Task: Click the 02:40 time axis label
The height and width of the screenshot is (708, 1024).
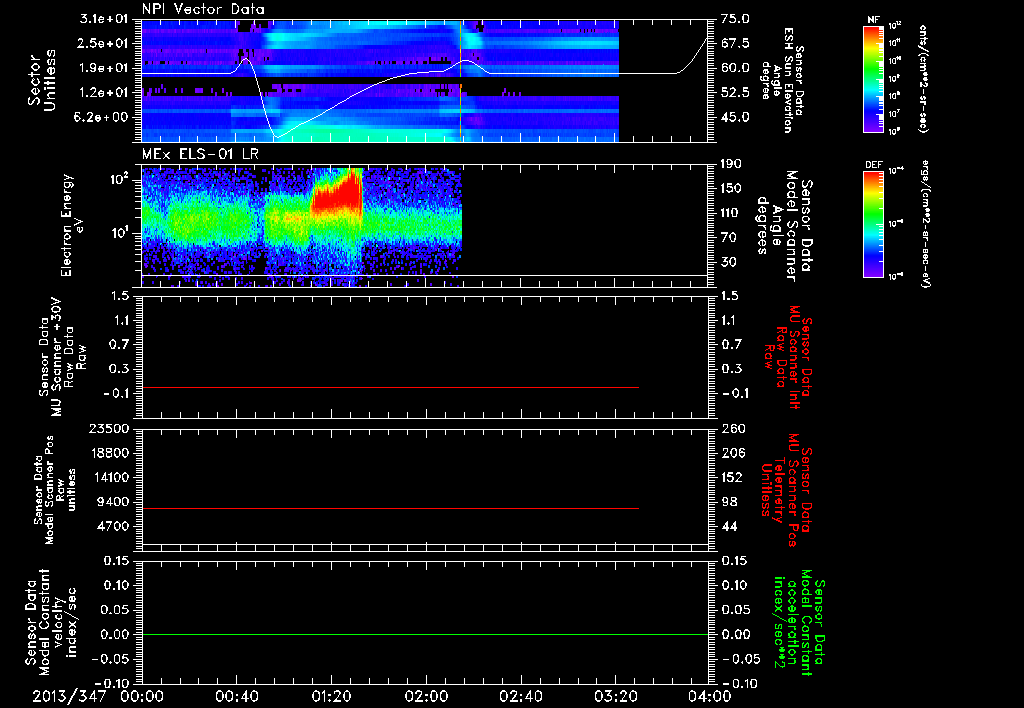Action: click(520, 696)
